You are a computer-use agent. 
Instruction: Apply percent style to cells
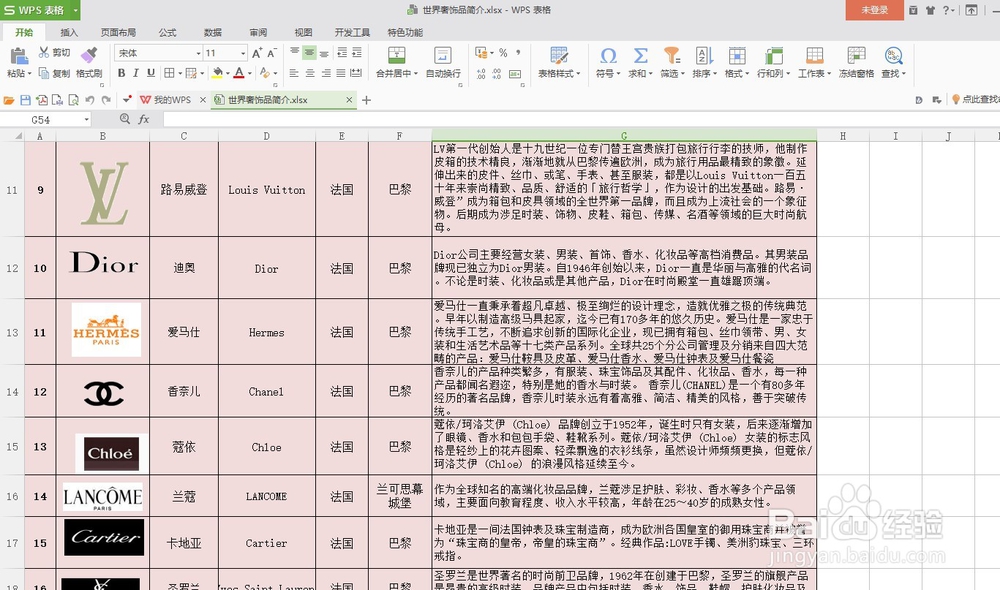[x=503, y=53]
